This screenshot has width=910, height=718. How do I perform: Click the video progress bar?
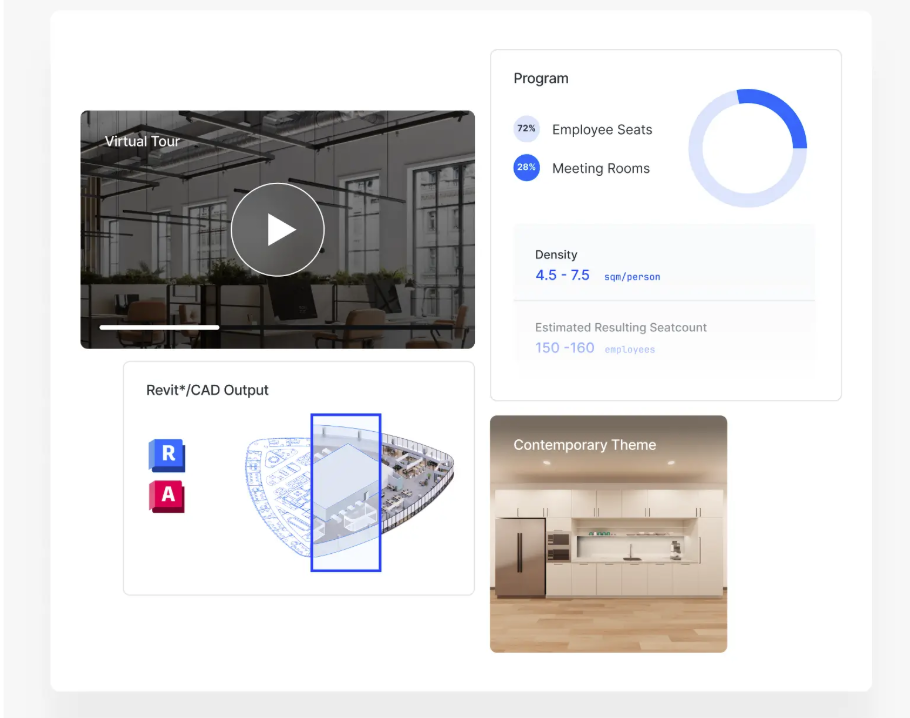[x=158, y=327]
